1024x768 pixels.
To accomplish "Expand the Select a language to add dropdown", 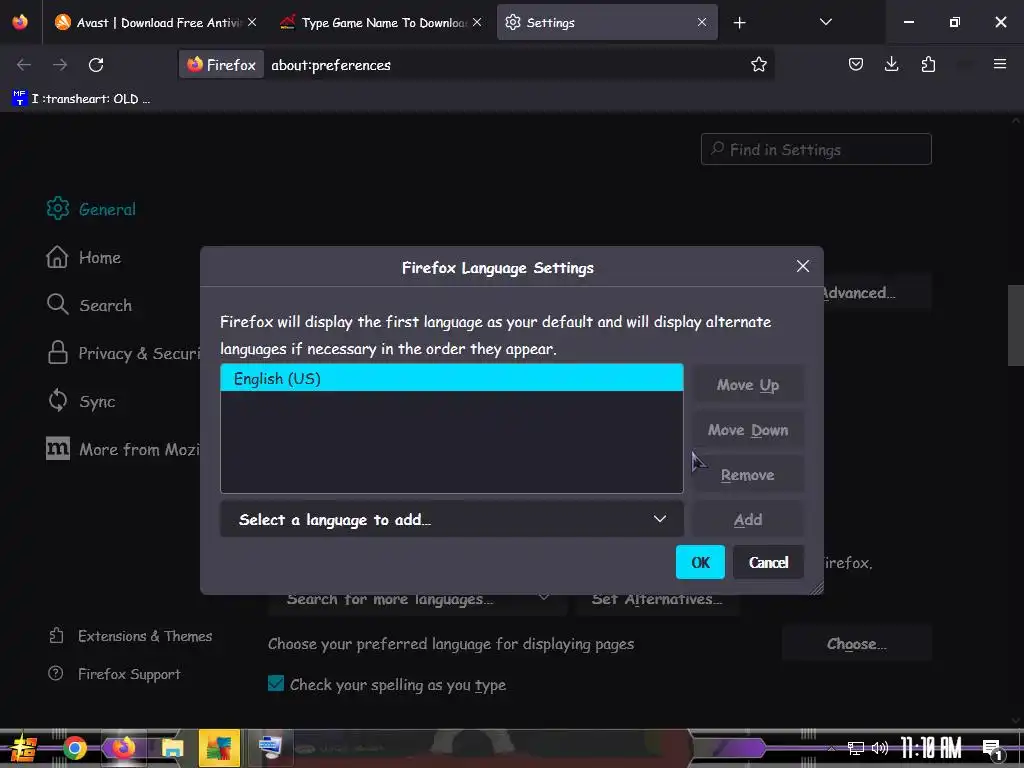I will pos(452,520).
